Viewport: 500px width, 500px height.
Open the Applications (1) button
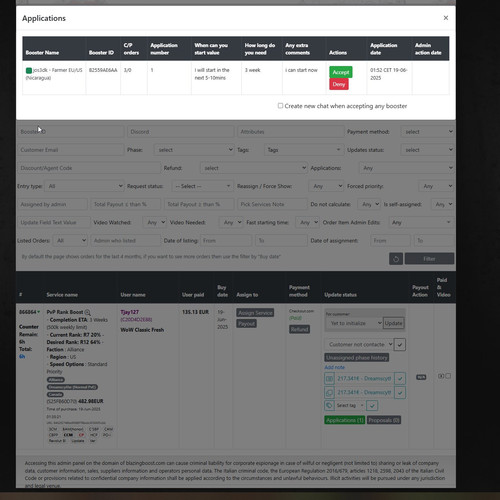pos(345,420)
